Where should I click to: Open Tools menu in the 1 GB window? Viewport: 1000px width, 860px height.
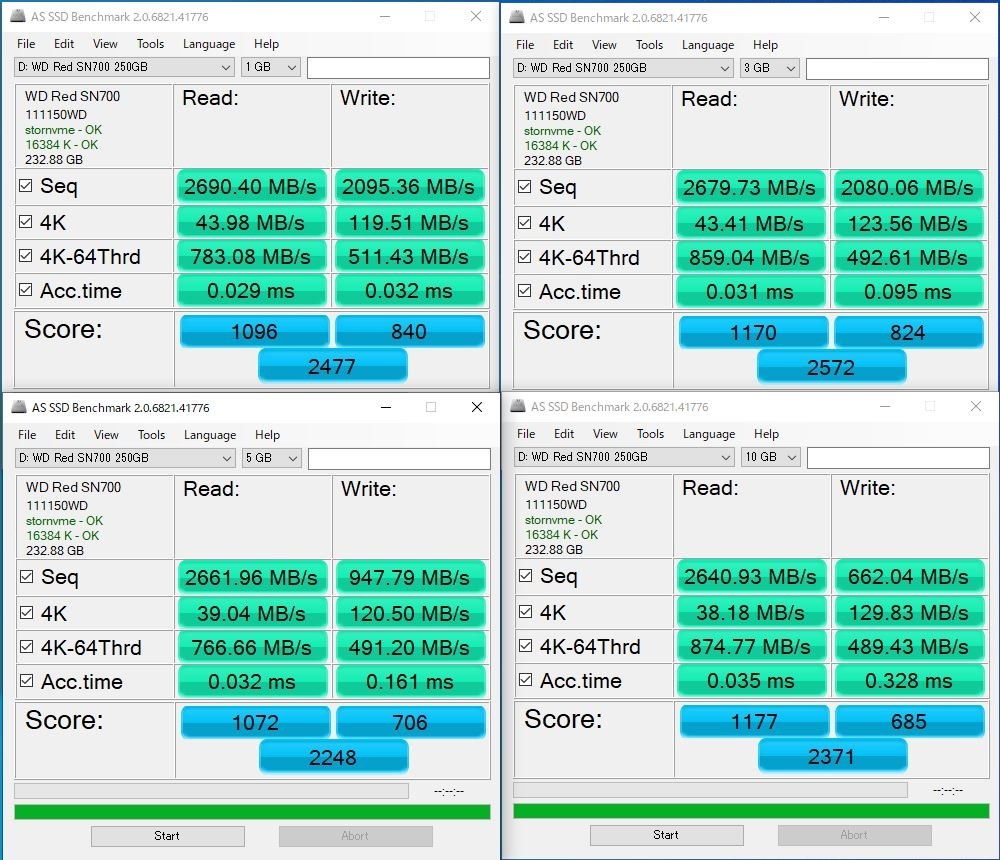[151, 44]
